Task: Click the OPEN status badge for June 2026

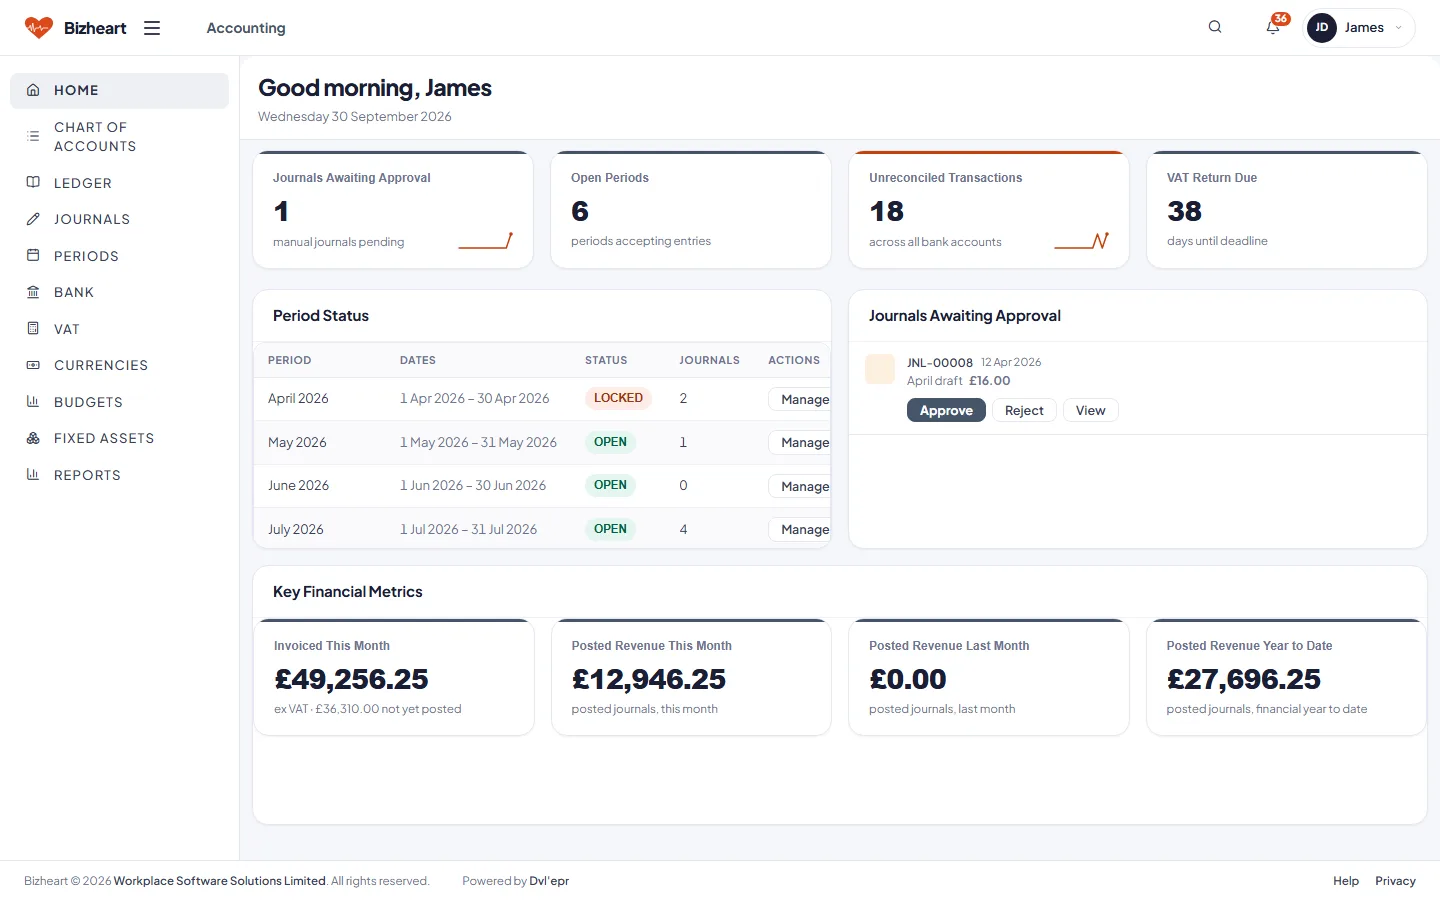Action: pyautogui.click(x=610, y=485)
